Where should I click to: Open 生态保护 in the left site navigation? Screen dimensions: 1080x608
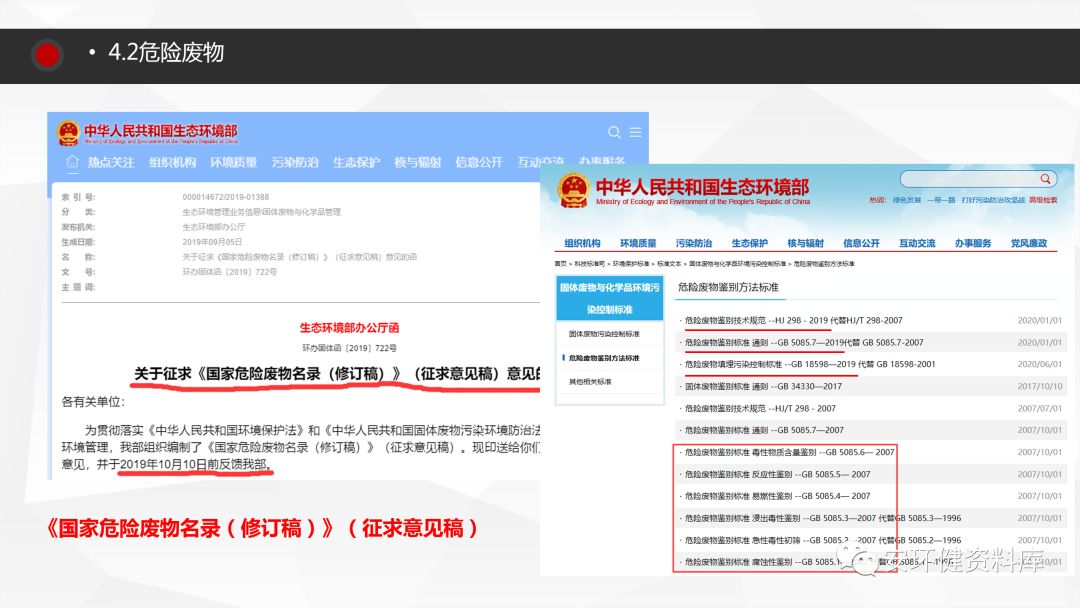(356, 163)
